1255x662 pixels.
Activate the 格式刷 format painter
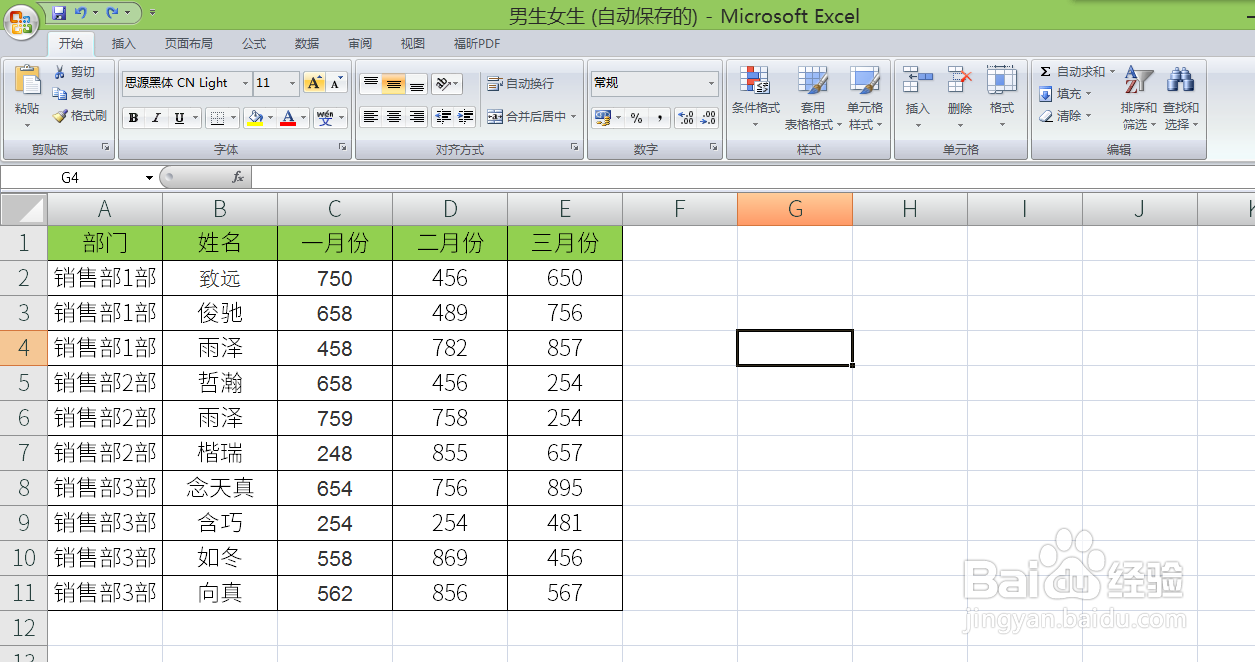pos(80,116)
